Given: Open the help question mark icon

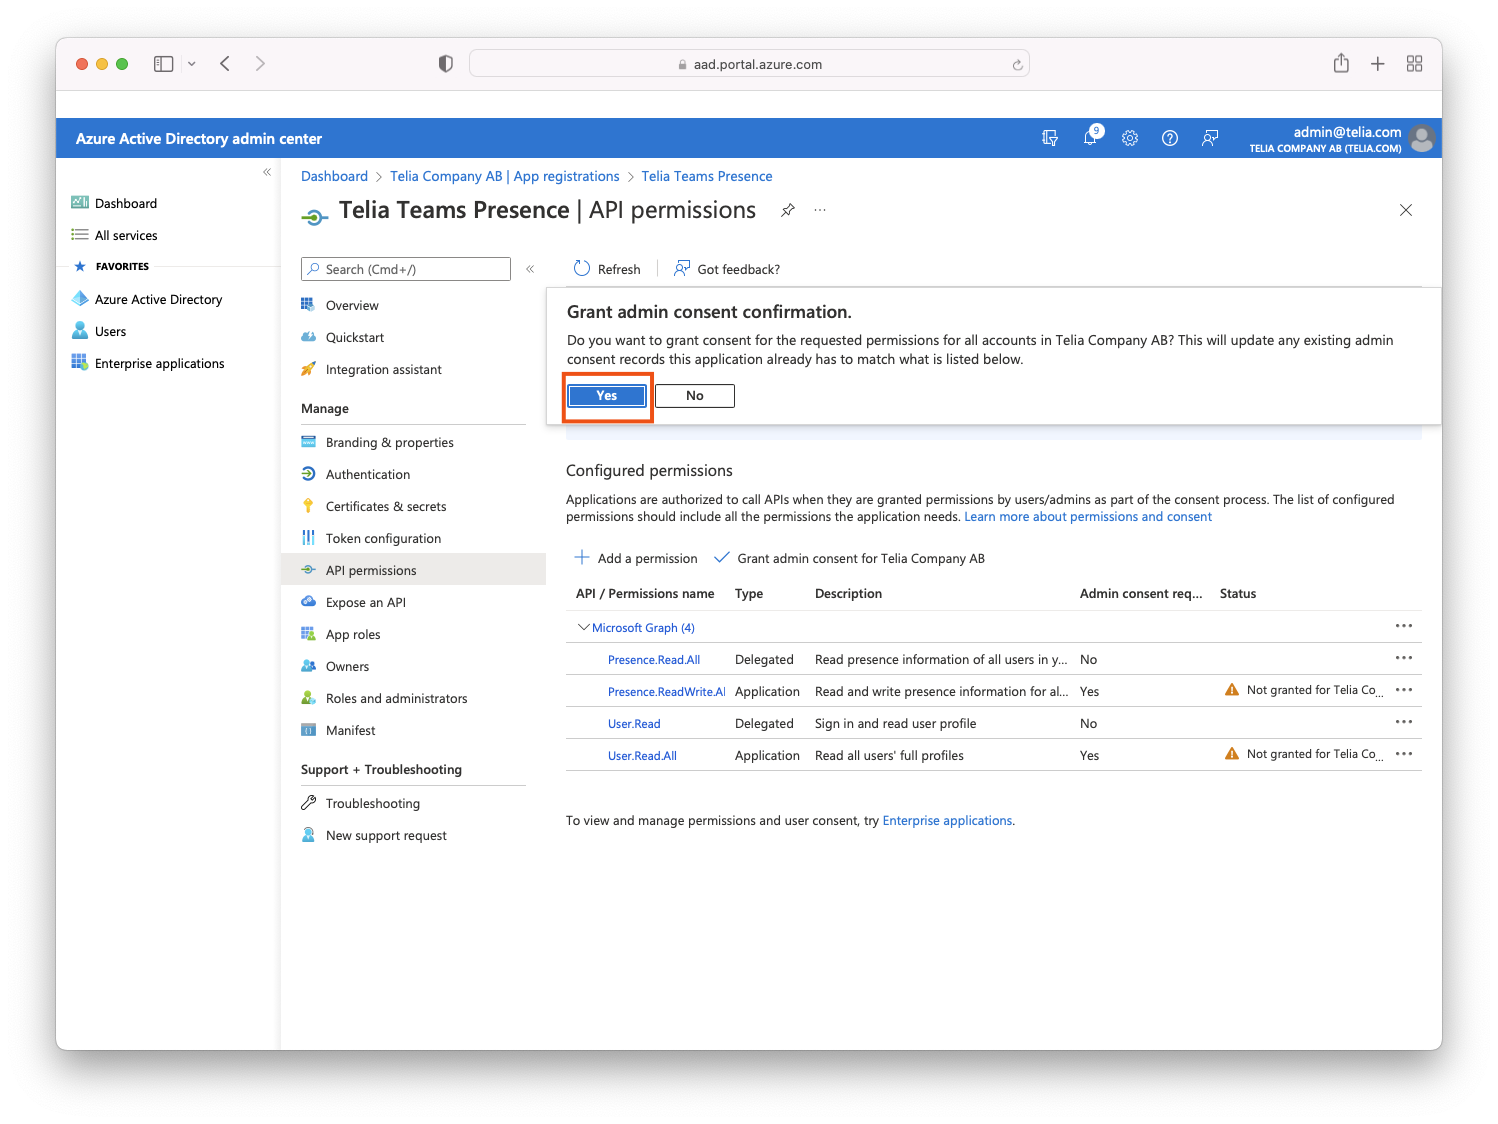Looking at the screenshot, I should click(x=1170, y=138).
